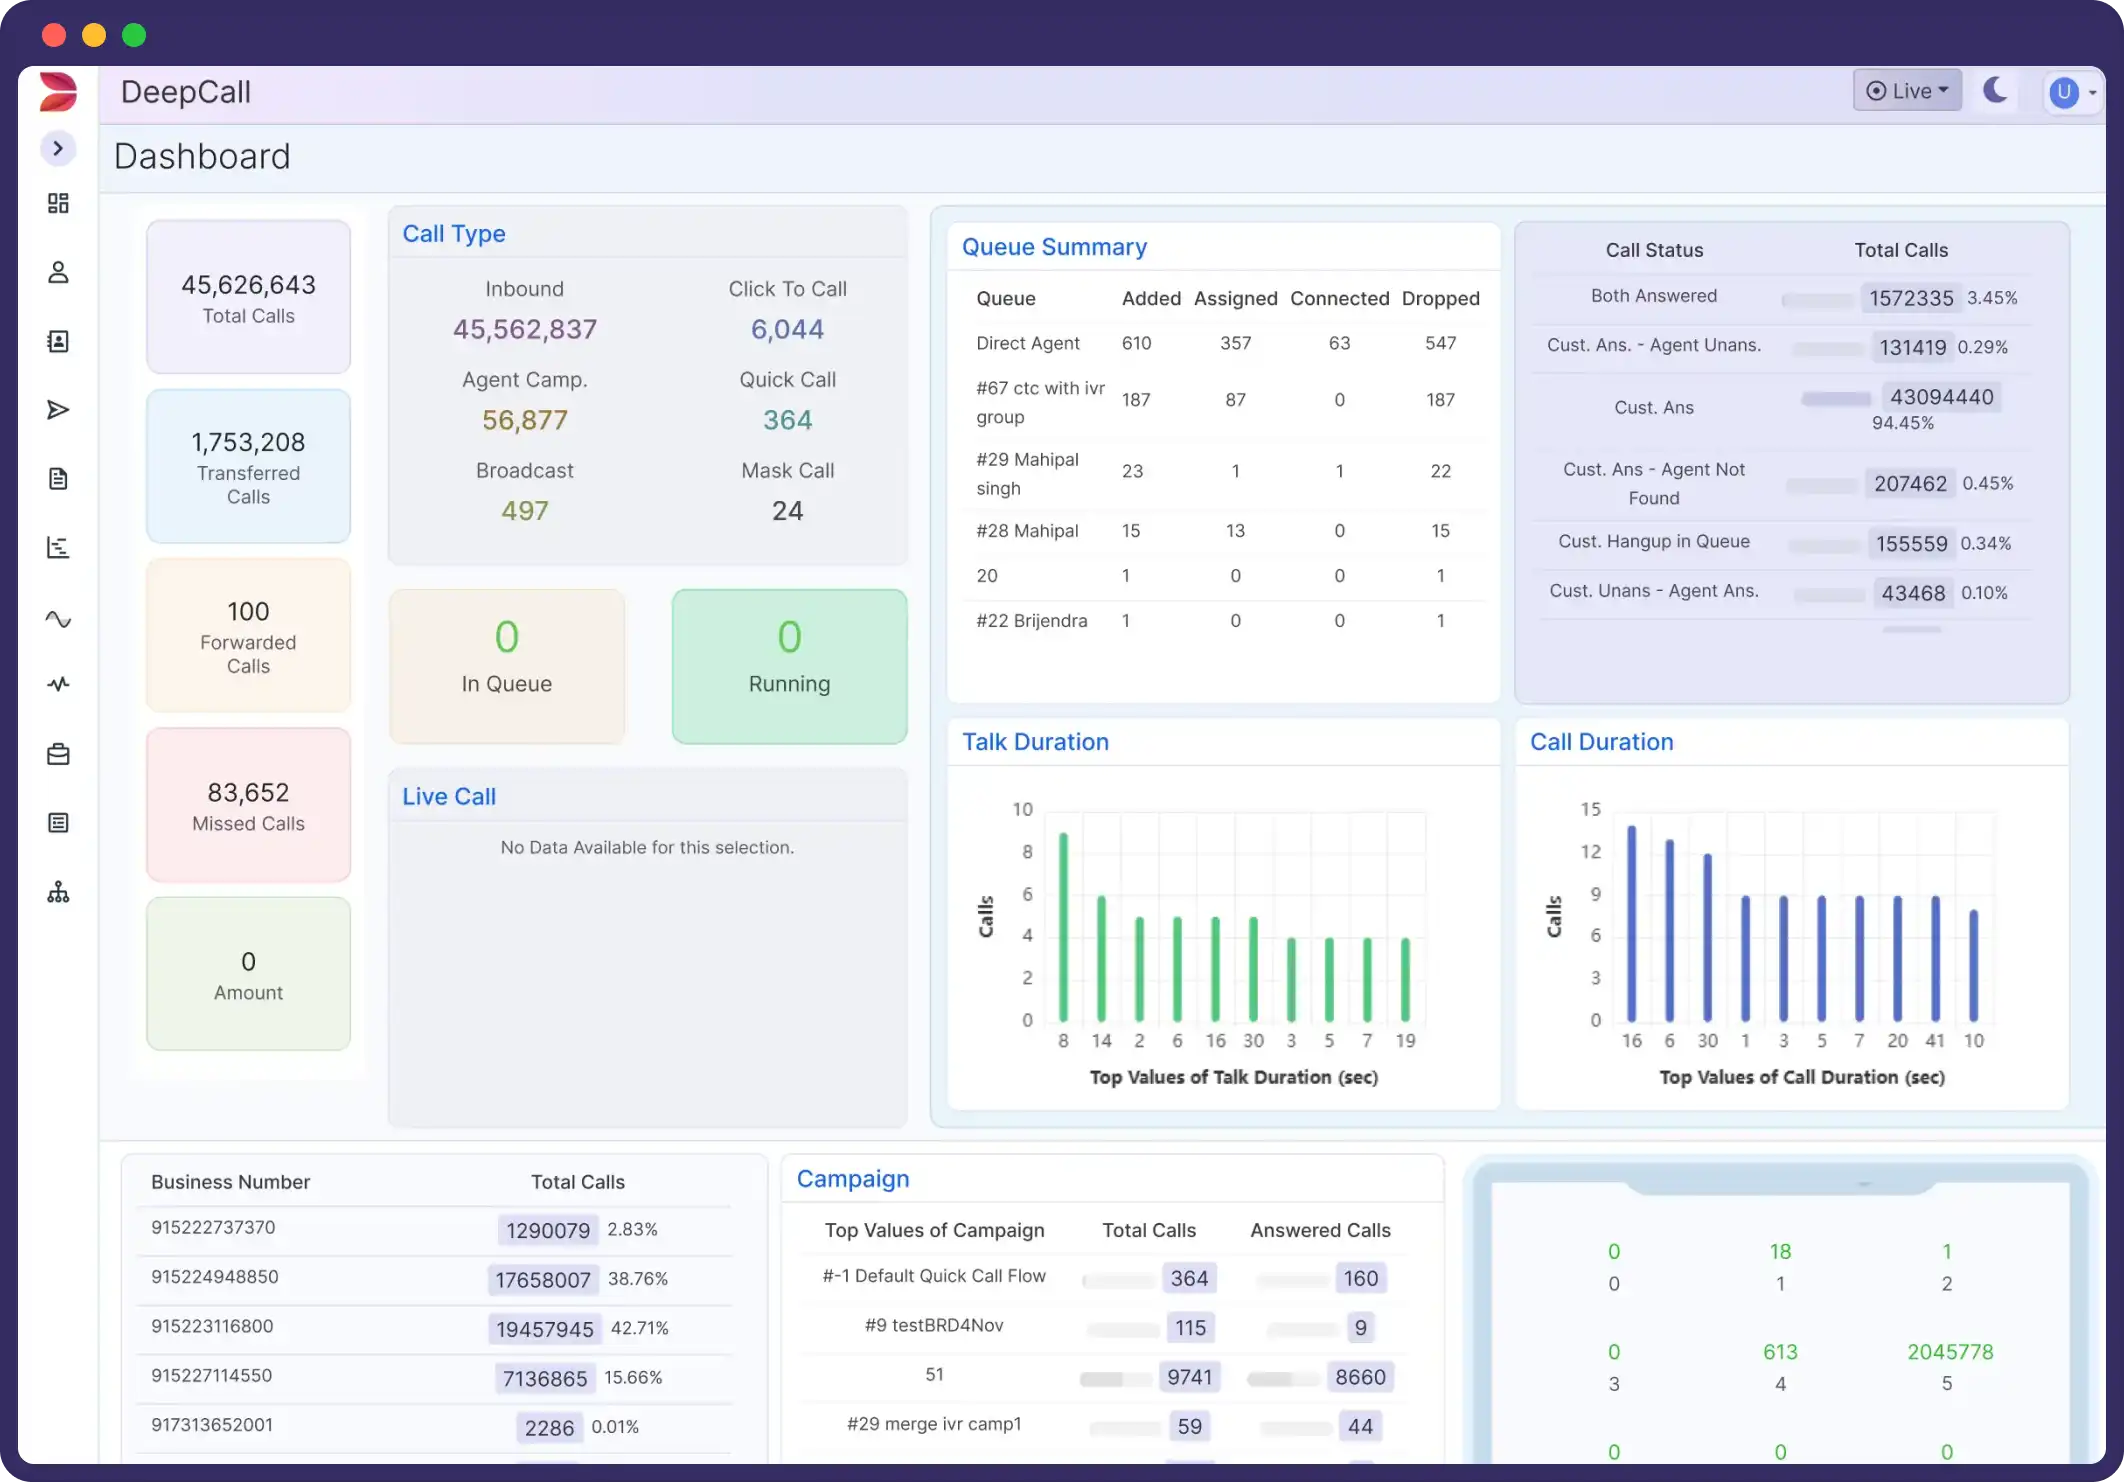2124x1482 pixels.
Task: Open the briefcase sidebar icon
Action: [x=58, y=754]
